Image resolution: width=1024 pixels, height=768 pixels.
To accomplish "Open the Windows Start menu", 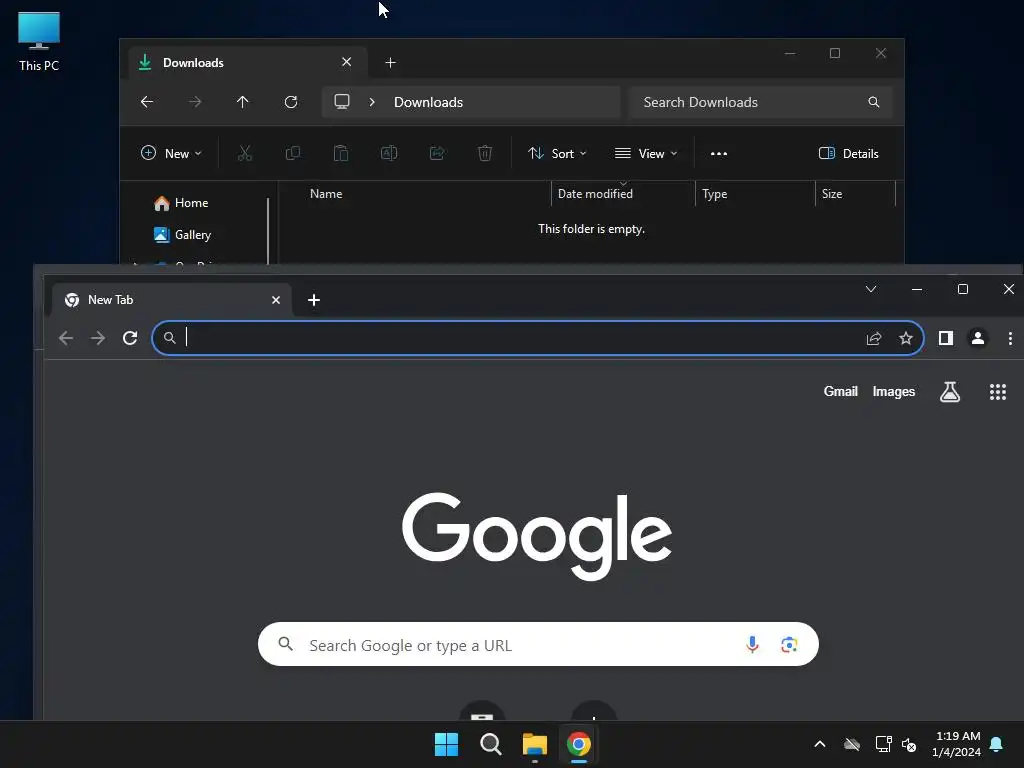I will pyautogui.click(x=447, y=744).
